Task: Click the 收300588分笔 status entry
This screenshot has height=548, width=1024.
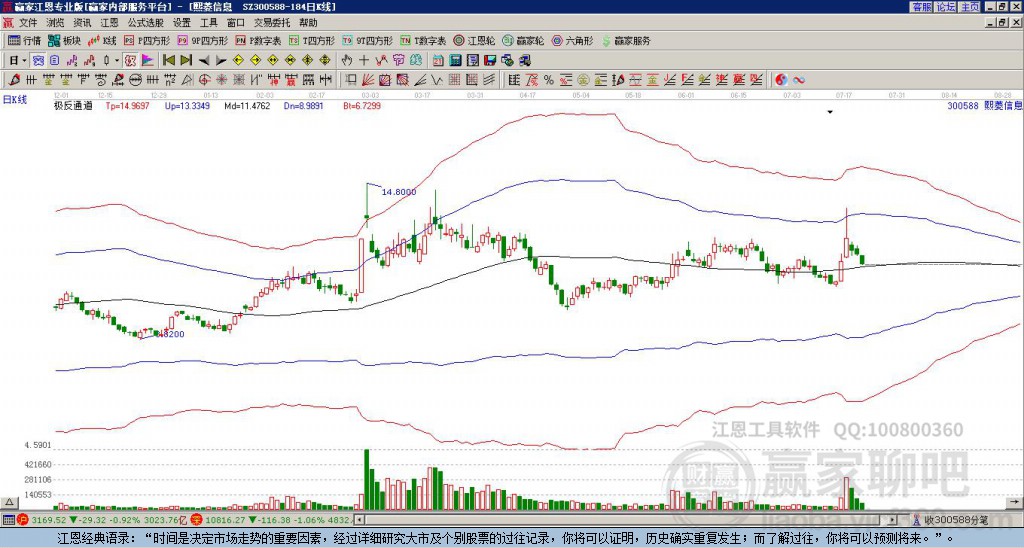Action: (x=950, y=520)
